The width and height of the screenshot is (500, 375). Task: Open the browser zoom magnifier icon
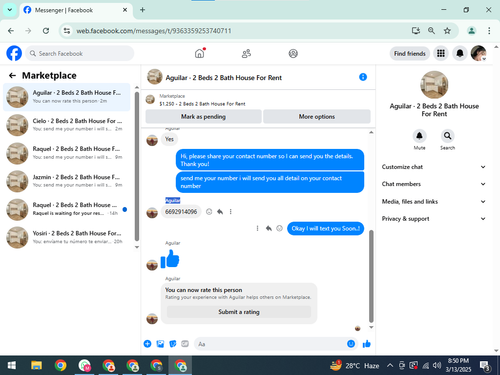pos(431,31)
